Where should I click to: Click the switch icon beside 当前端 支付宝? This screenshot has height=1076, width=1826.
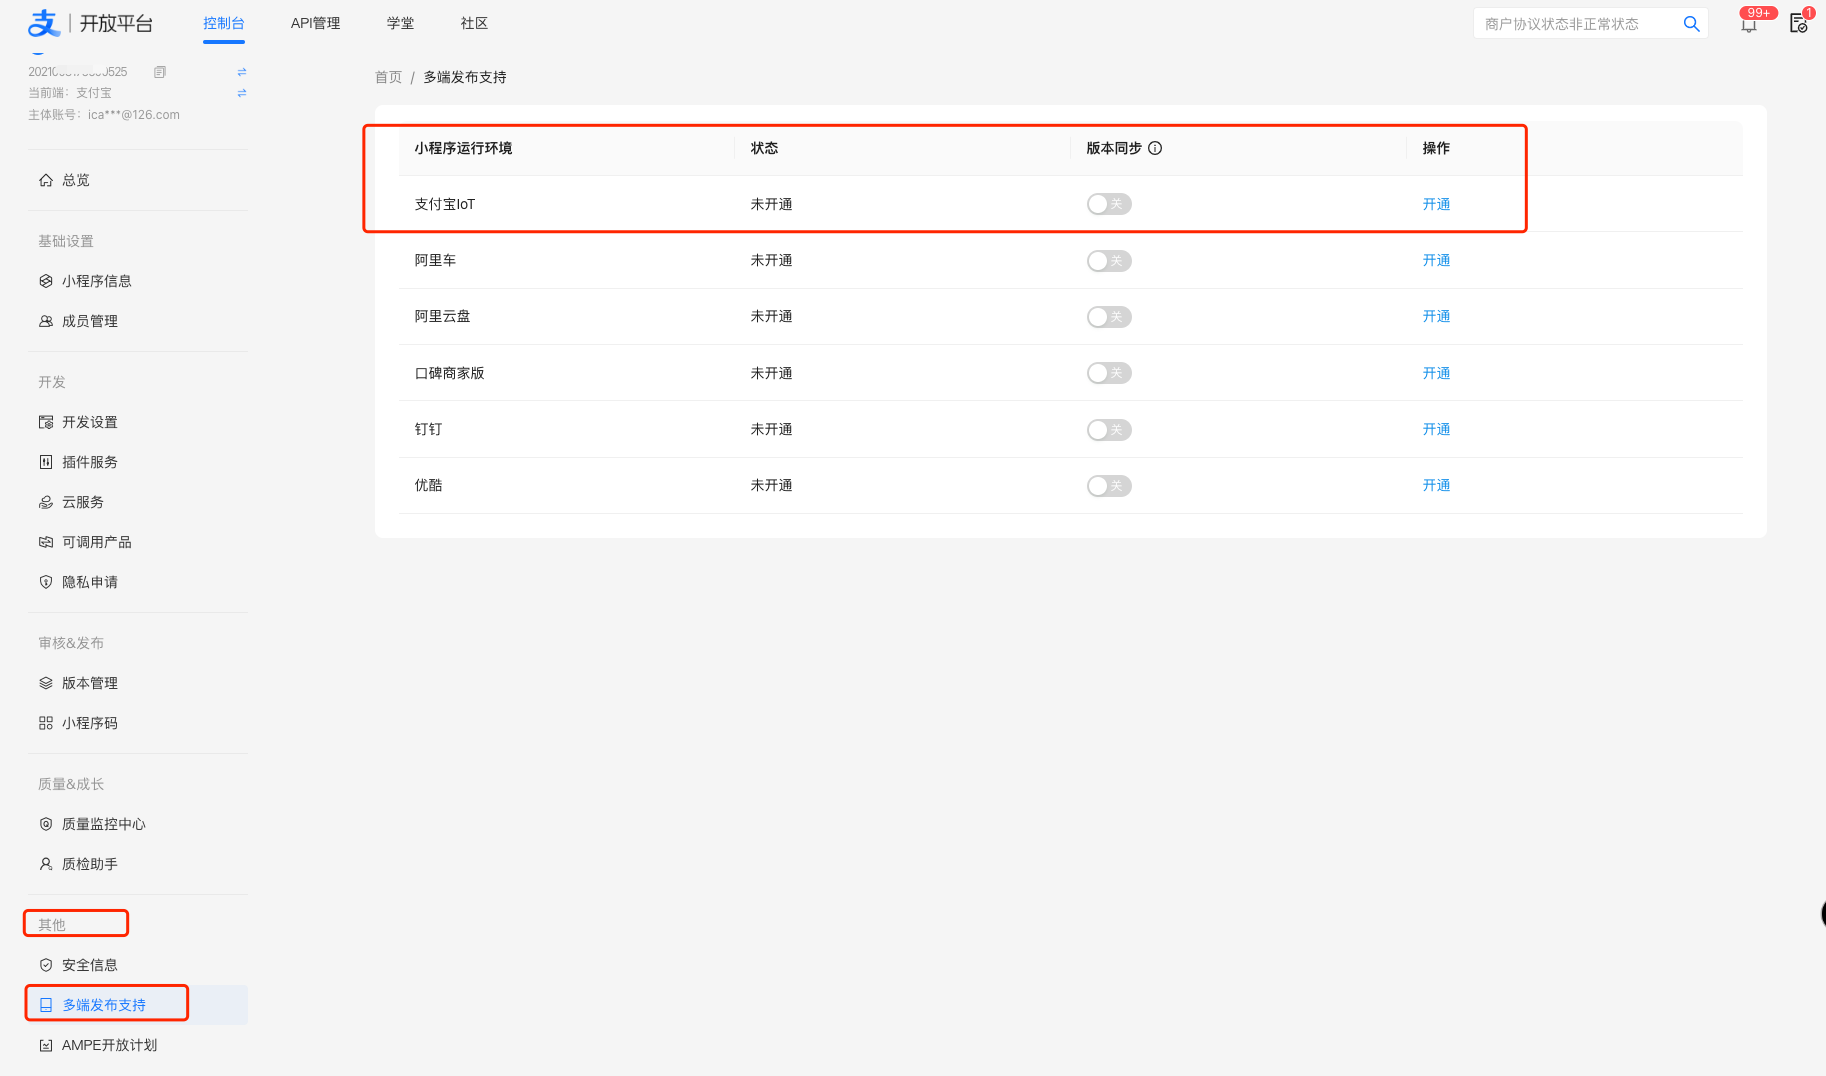coord(241,93)
